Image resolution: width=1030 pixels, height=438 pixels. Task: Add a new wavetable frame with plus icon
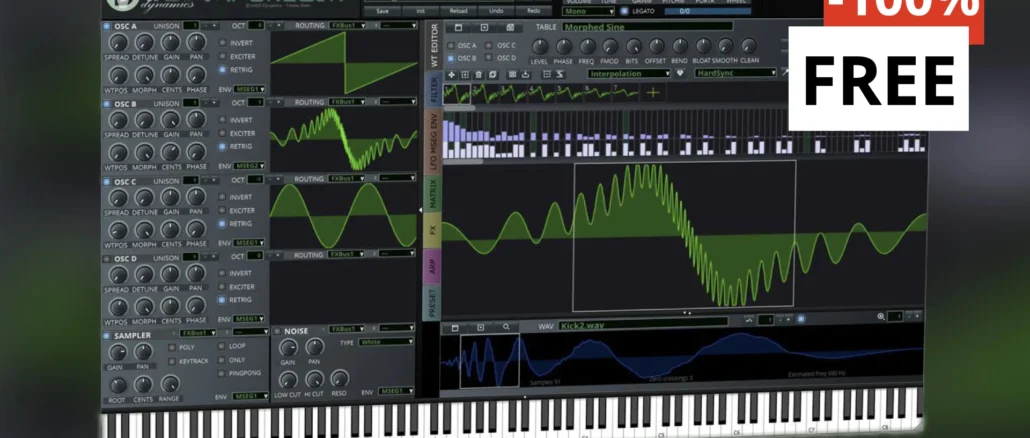pos(652,93)
